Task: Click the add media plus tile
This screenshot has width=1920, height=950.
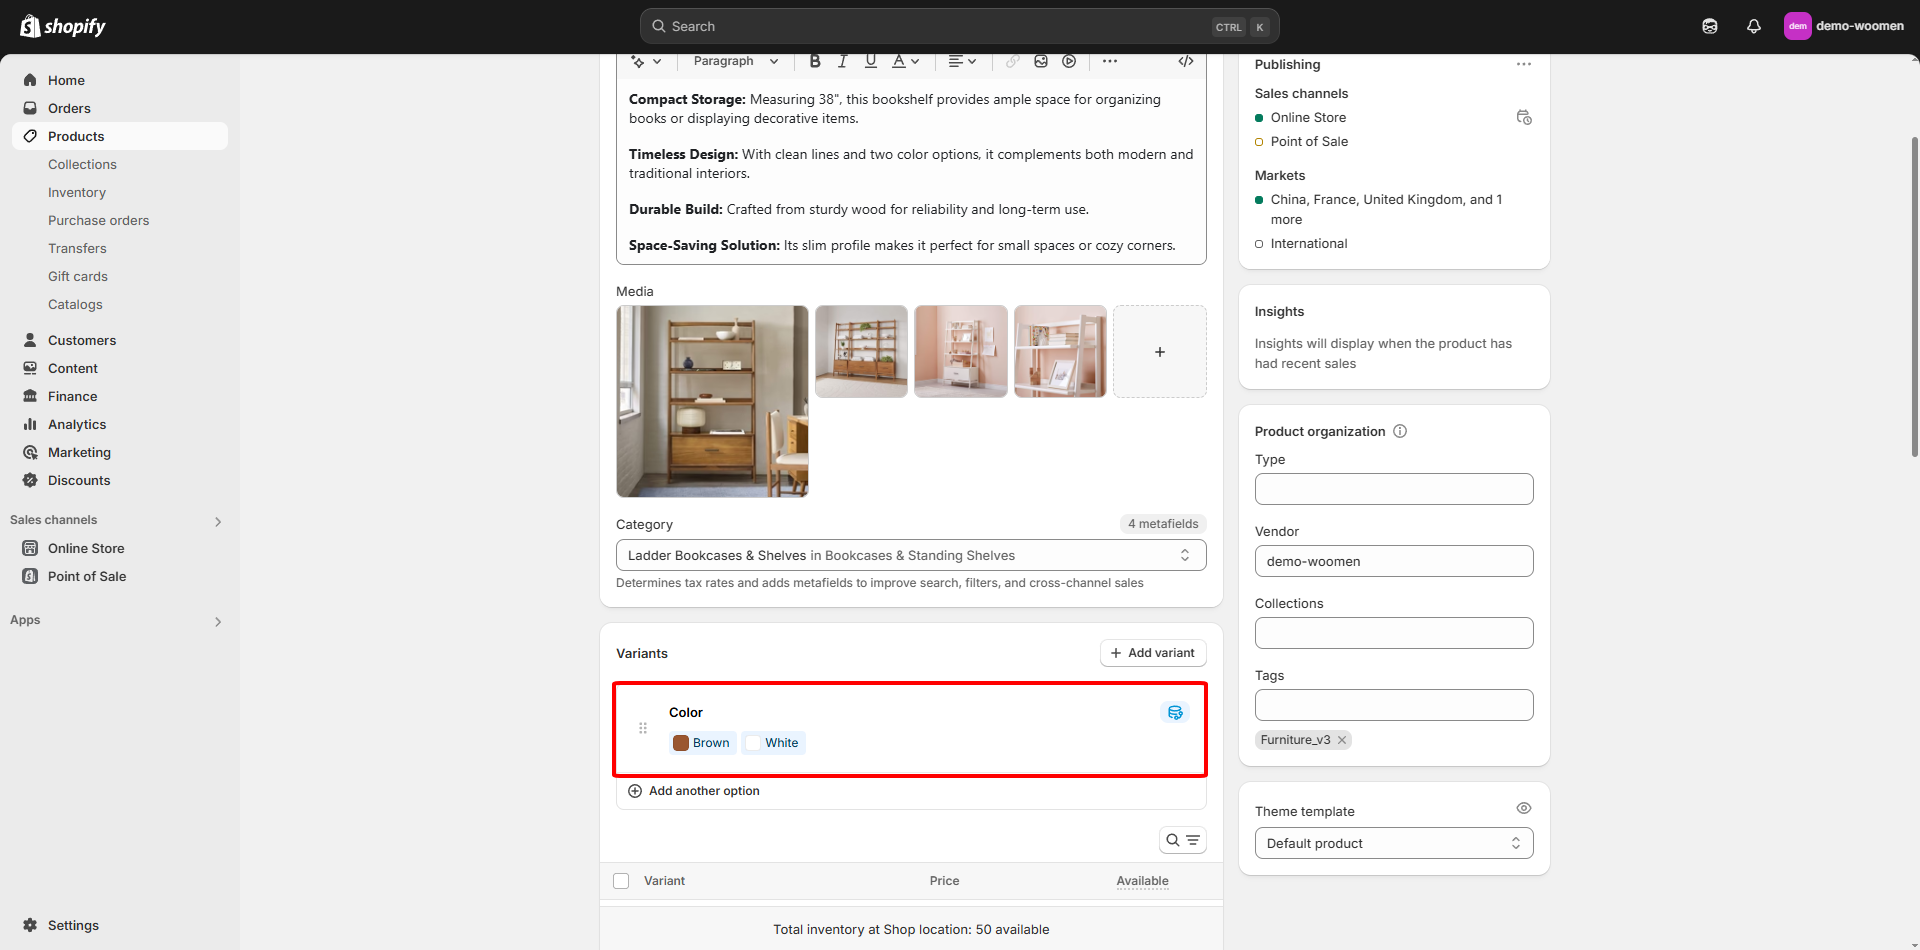Action: (x=1159, y=352)
